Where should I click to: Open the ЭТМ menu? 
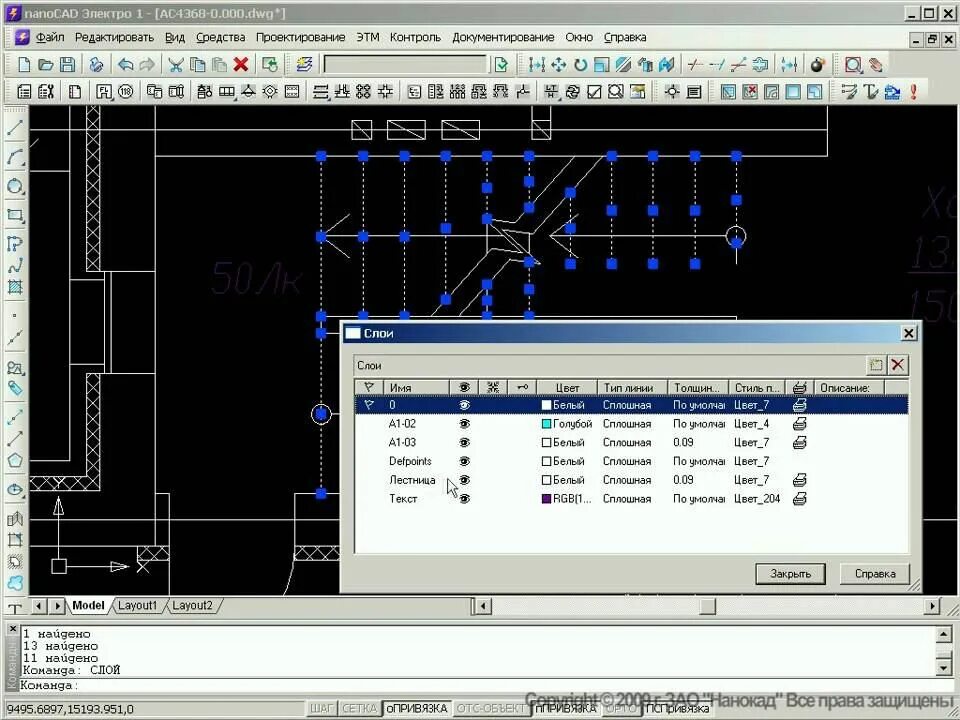(x=368, y=37)
